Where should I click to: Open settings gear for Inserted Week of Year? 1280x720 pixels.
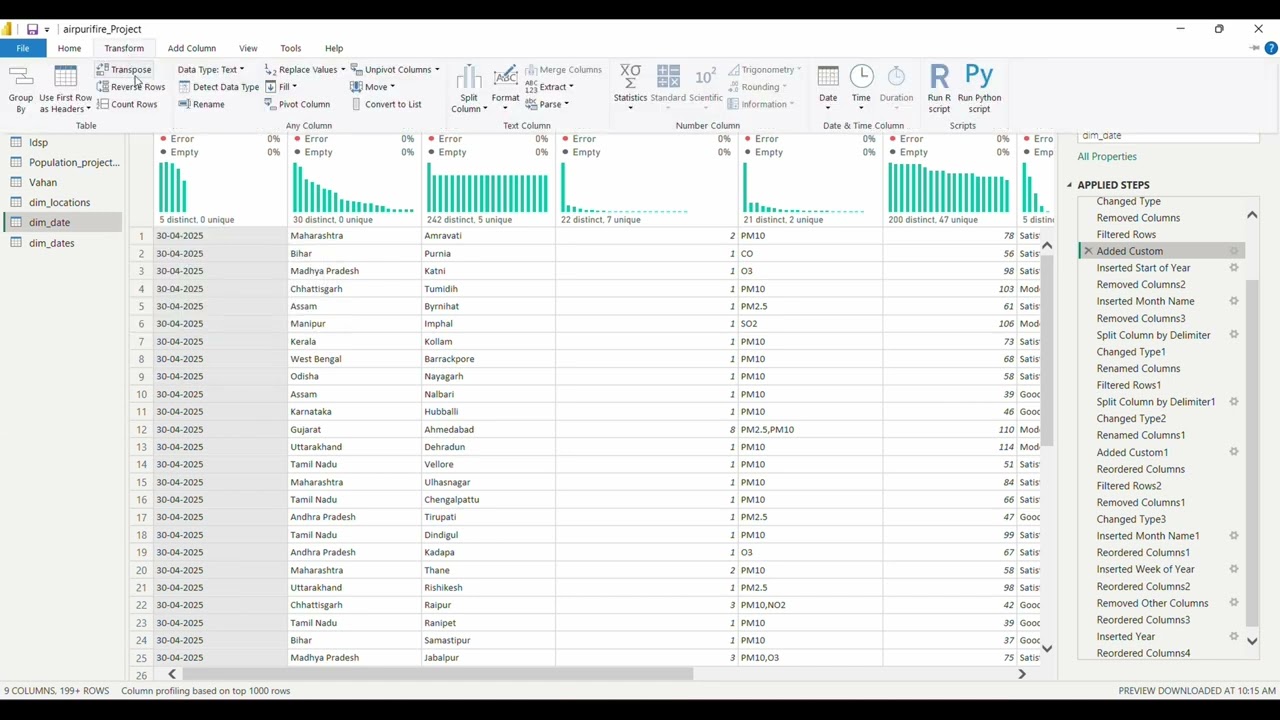coord(1234,569)
